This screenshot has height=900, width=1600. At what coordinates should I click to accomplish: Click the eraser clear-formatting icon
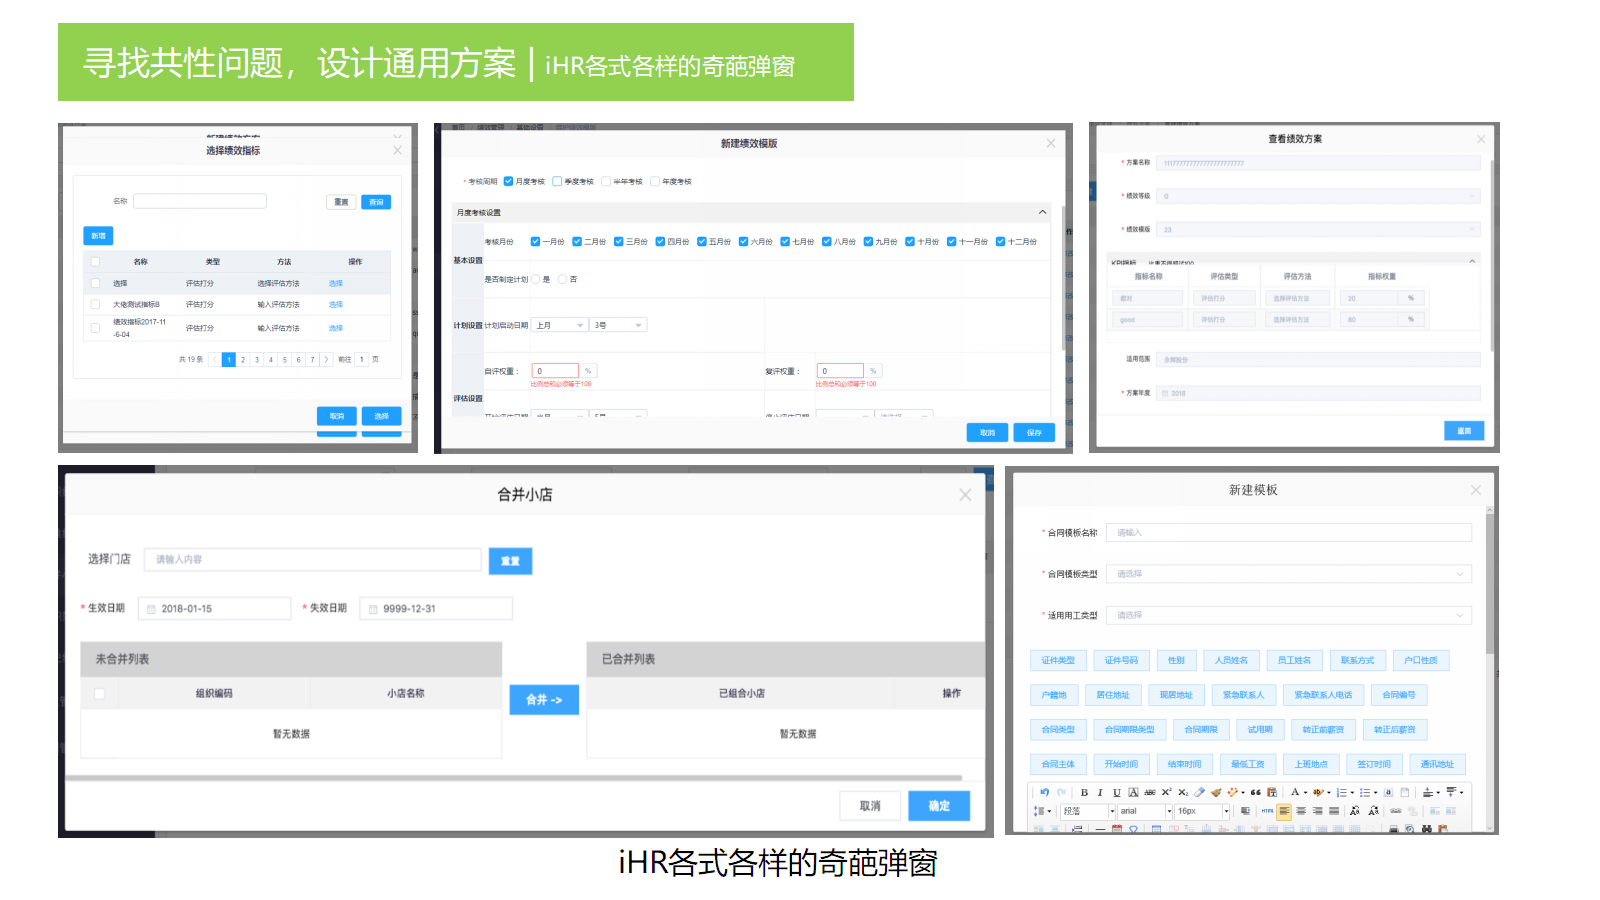click(x=1199, y=792)
